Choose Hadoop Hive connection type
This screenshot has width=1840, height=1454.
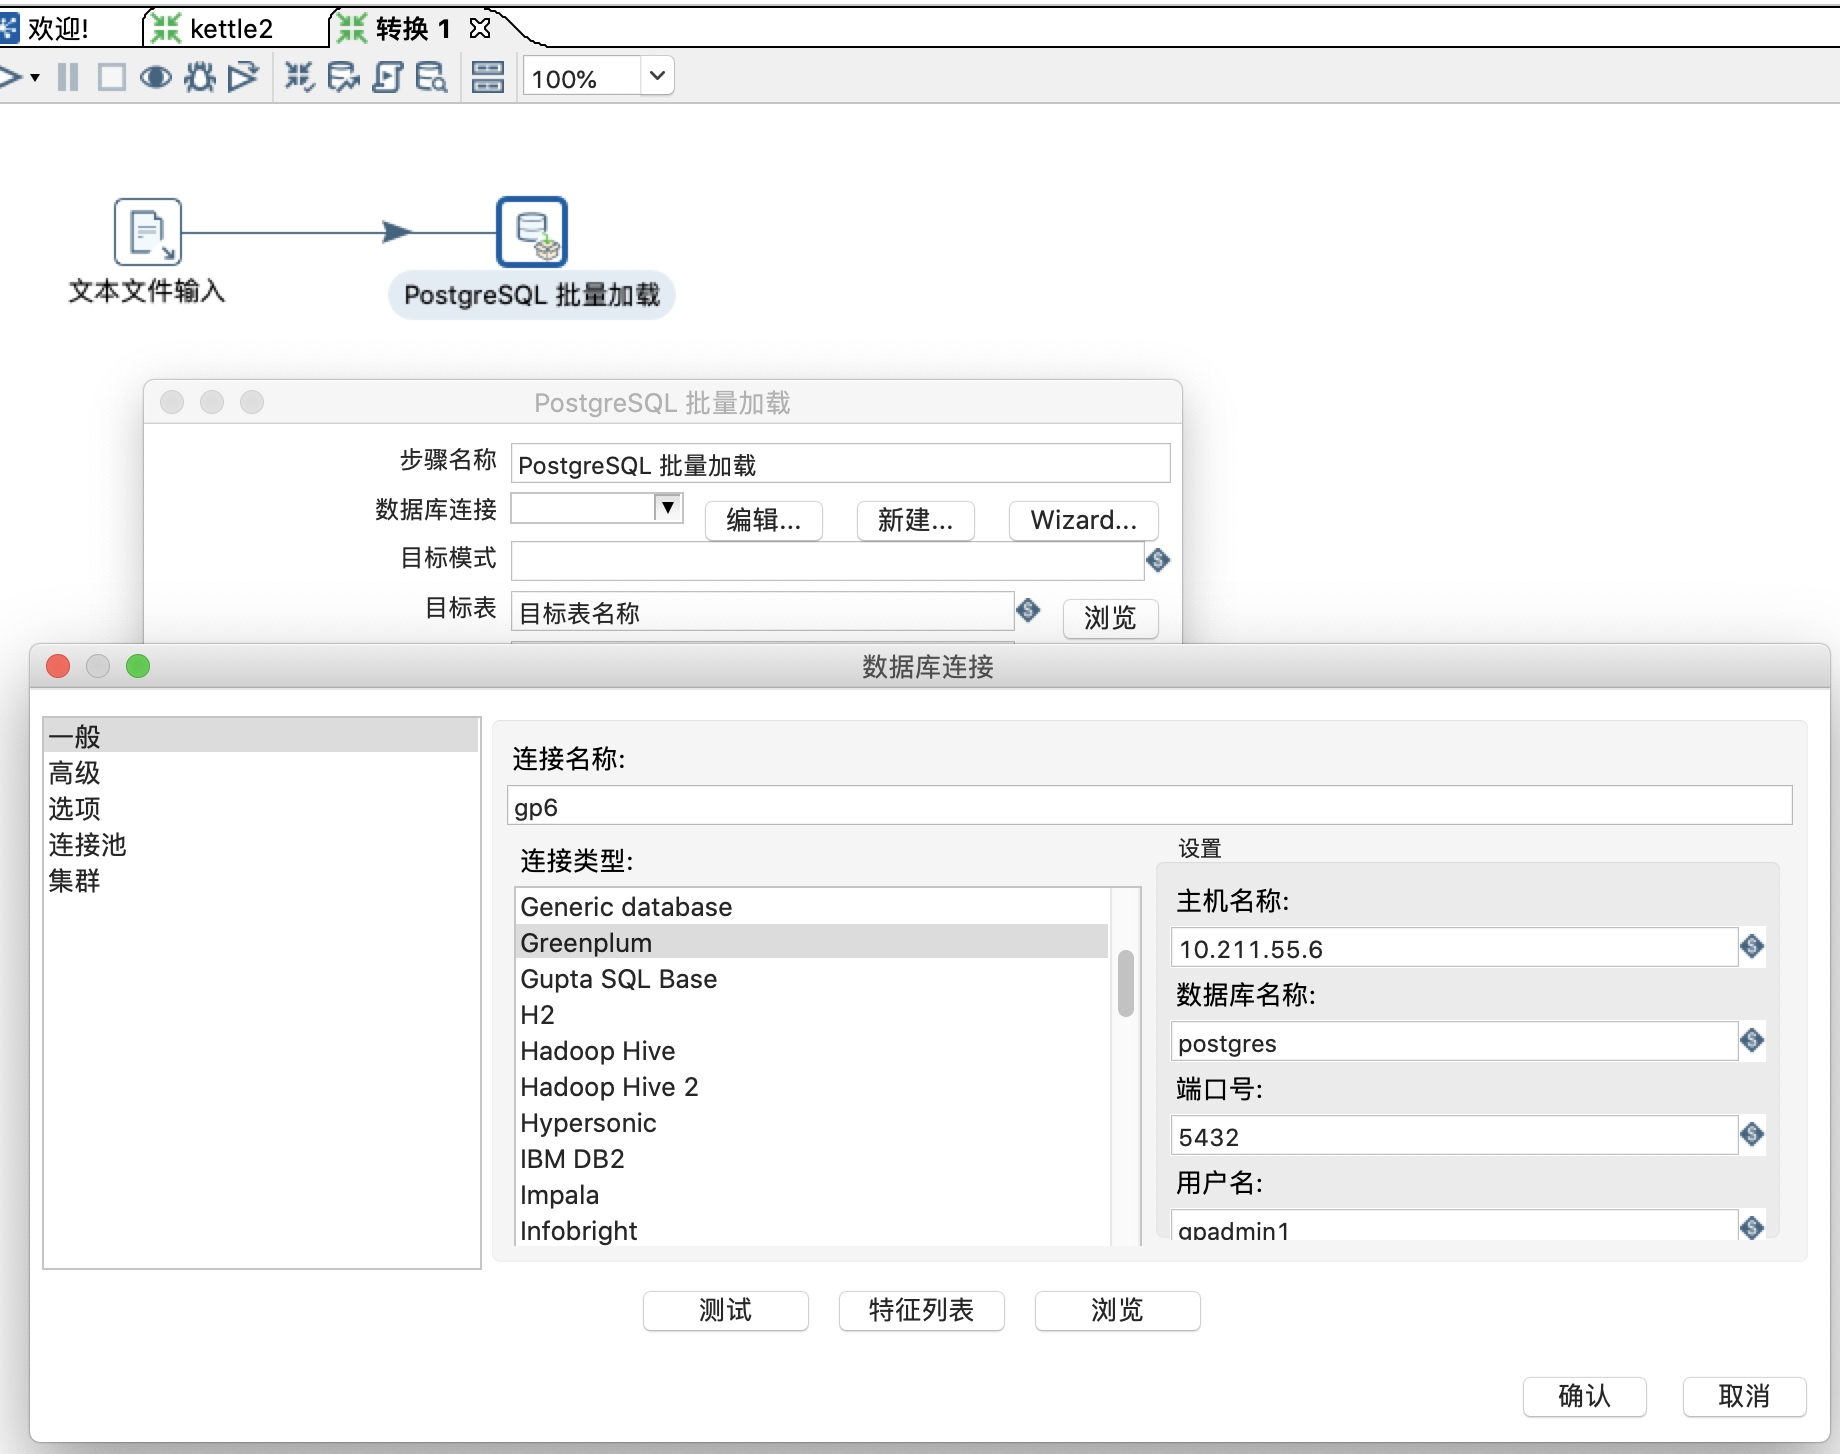click(x=812, y=1050)
